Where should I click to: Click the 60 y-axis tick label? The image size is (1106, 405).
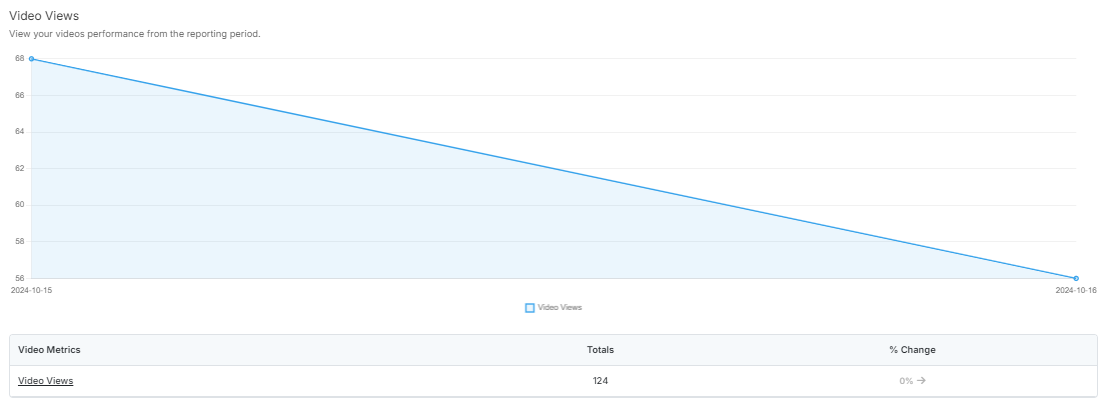pyautogui.click(x=20, y=205)
